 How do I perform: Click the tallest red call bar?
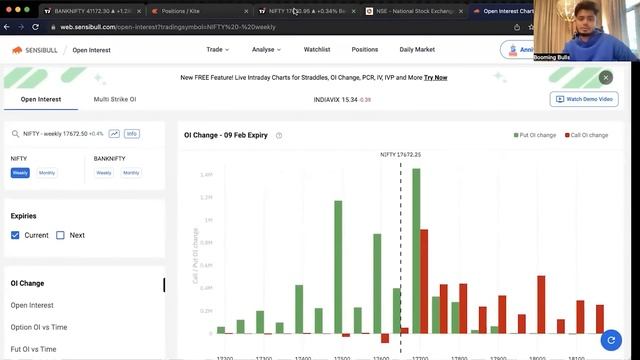(424, 282)
